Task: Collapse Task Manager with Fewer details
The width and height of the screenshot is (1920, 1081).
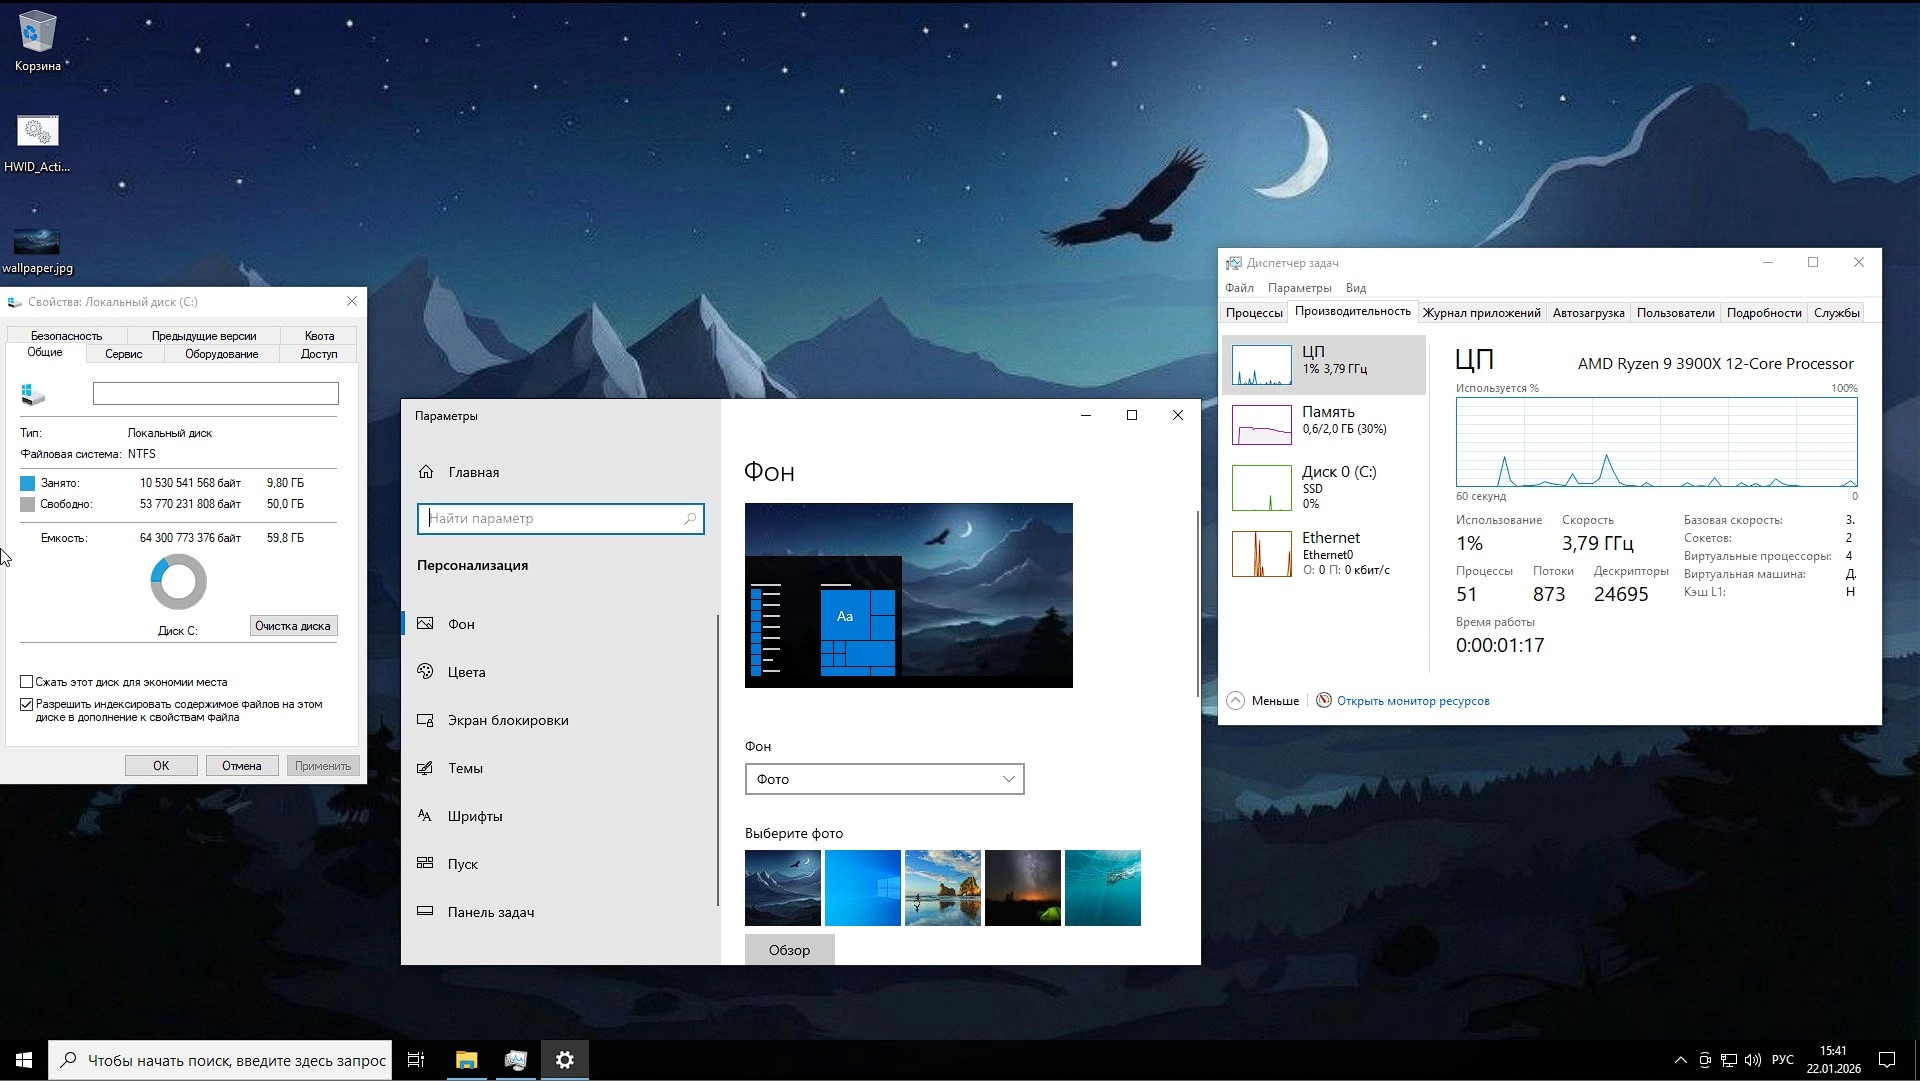Action: tap(1263, 701)
